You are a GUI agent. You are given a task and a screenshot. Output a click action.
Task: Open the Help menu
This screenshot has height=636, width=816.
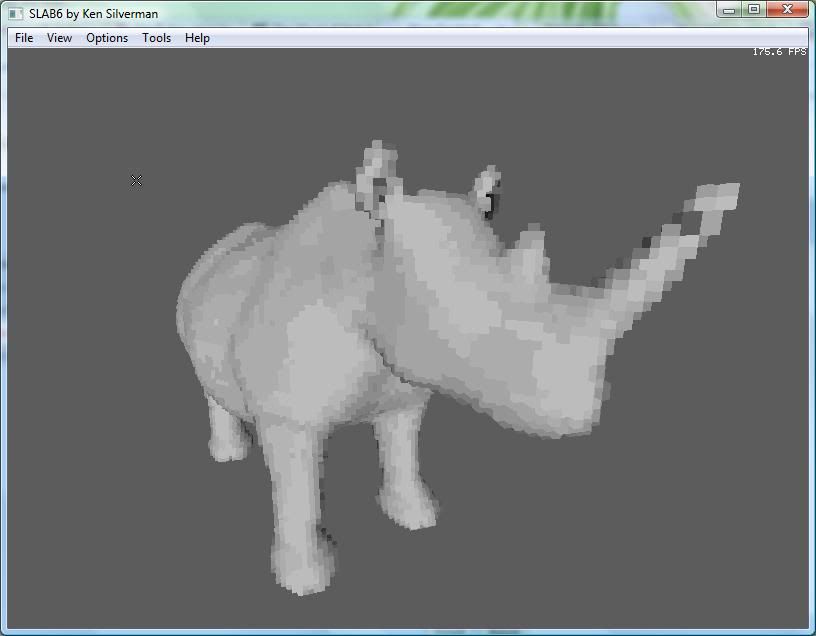tap(197, 38)
